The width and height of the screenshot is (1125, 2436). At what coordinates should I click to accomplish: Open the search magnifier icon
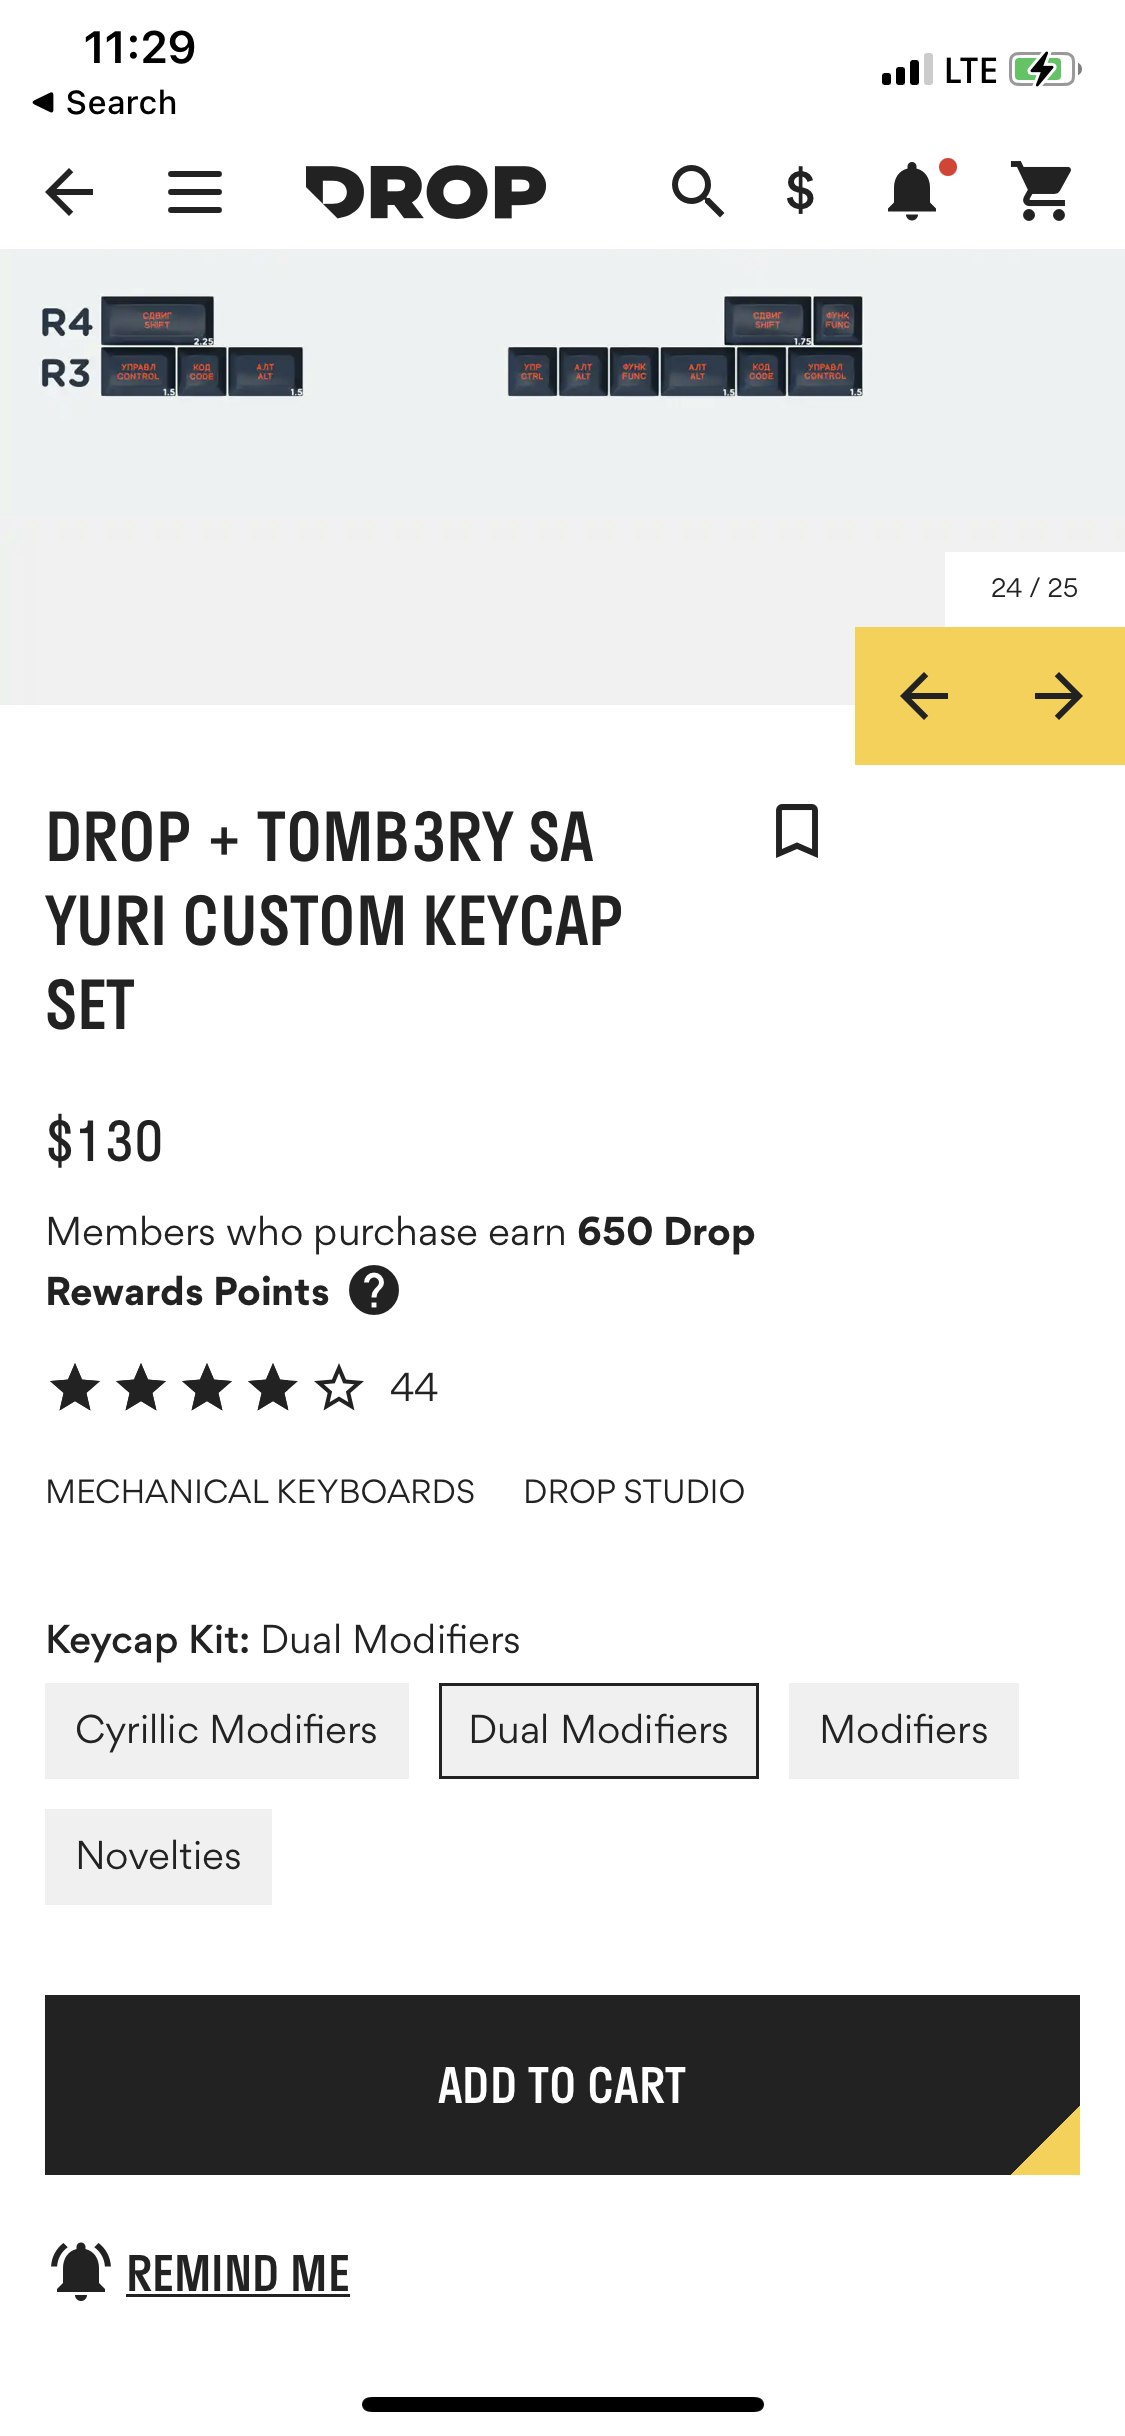[x=697, y=191]
